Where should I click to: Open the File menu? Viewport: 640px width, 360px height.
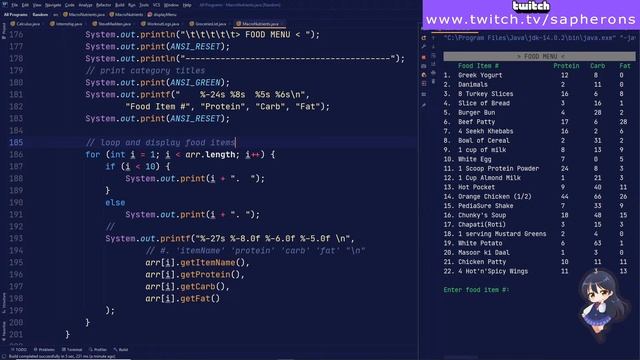14,5
